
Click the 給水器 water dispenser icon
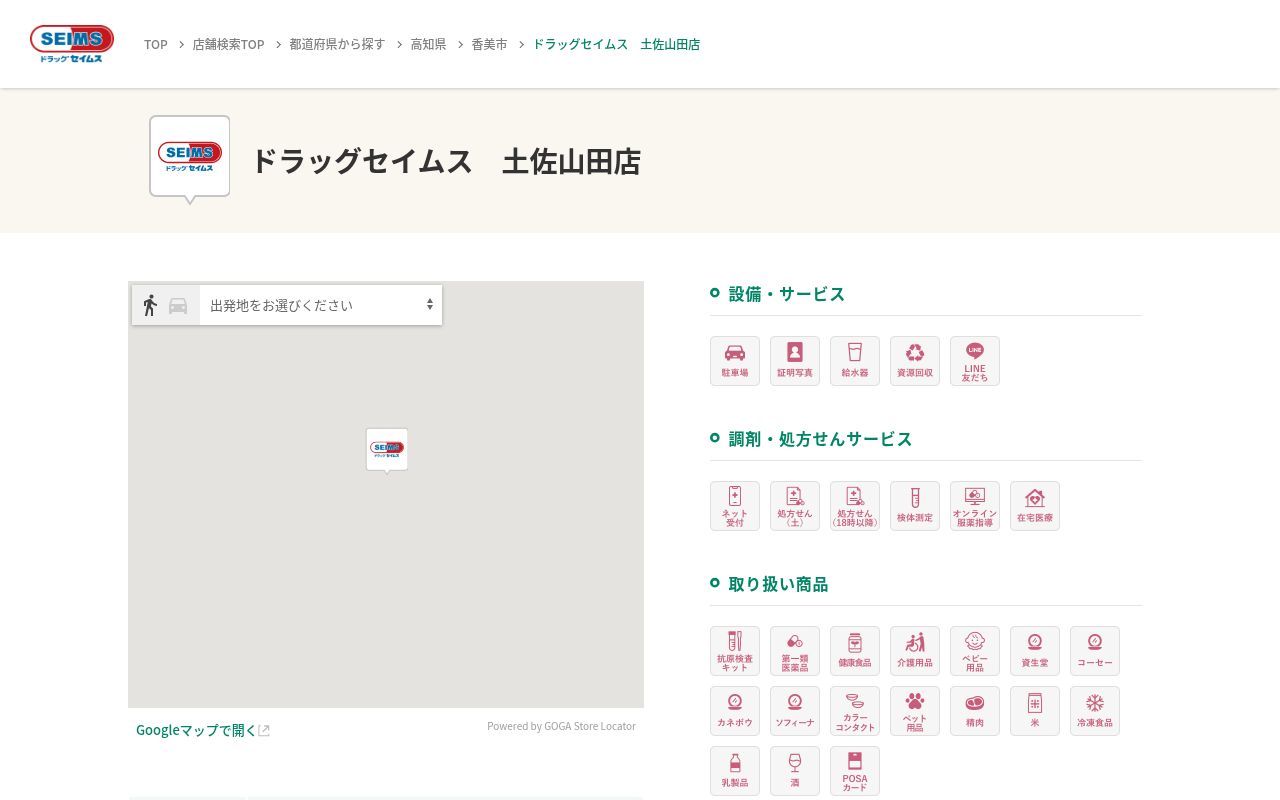point(855,361)
